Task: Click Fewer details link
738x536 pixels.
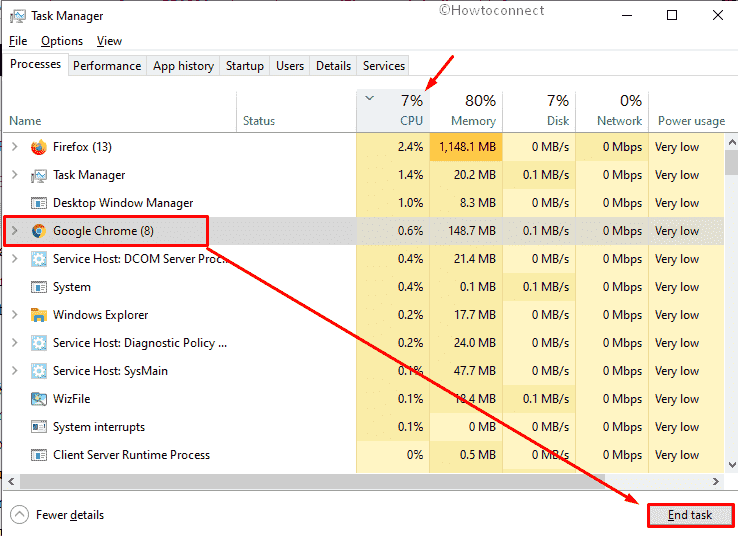Action: point(70,515)
